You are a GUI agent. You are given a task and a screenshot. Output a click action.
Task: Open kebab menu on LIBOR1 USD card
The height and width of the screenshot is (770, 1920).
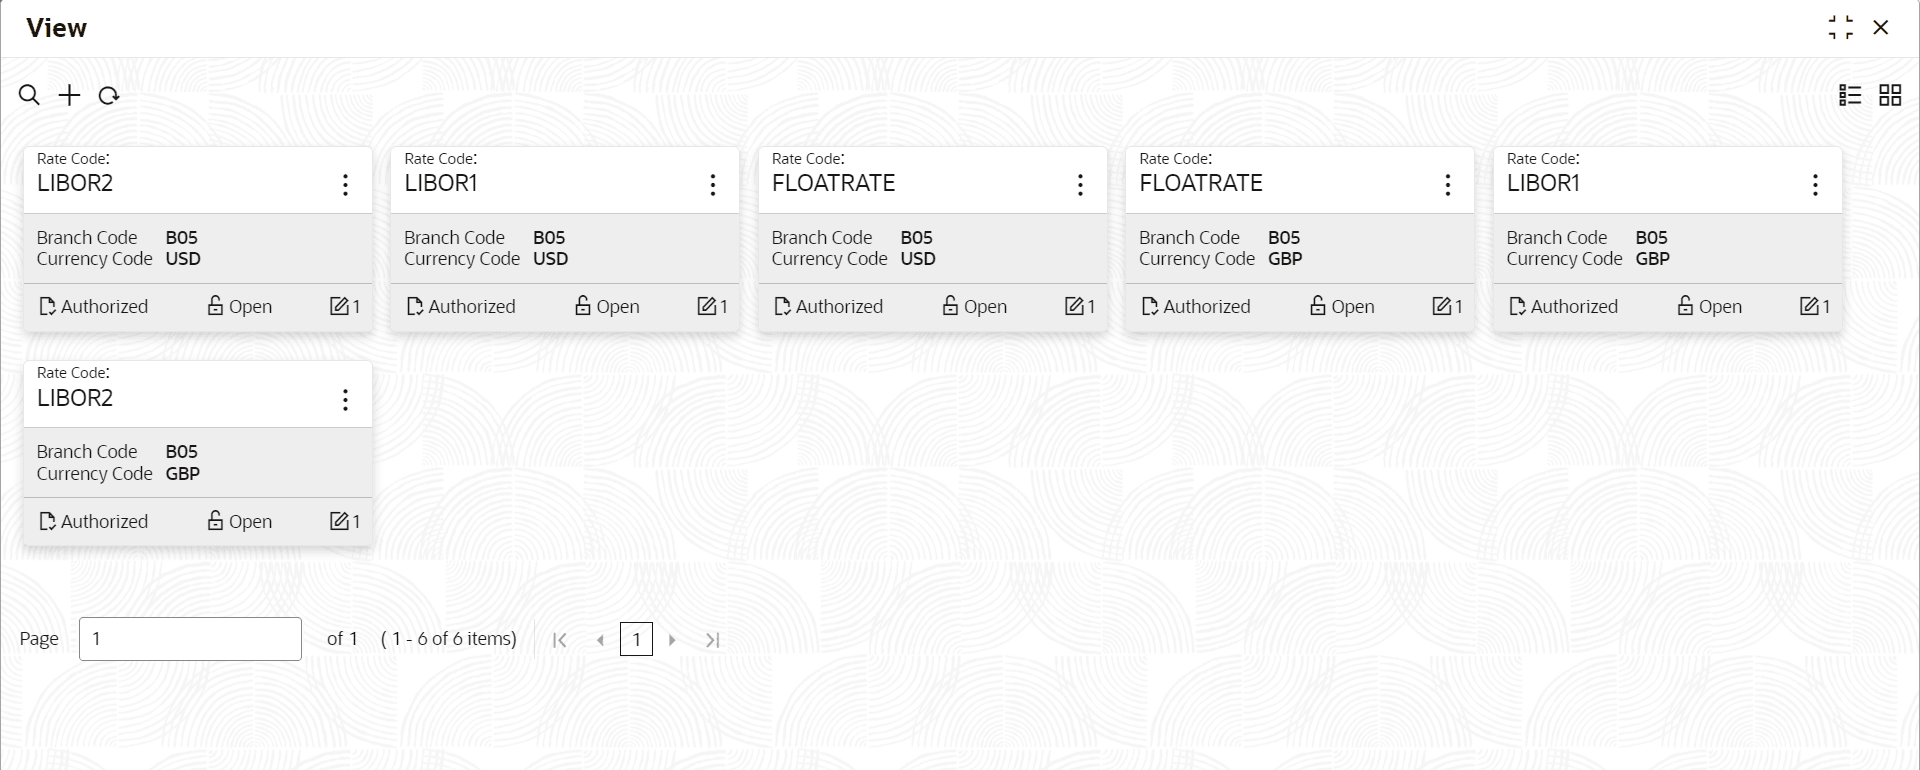712,184
